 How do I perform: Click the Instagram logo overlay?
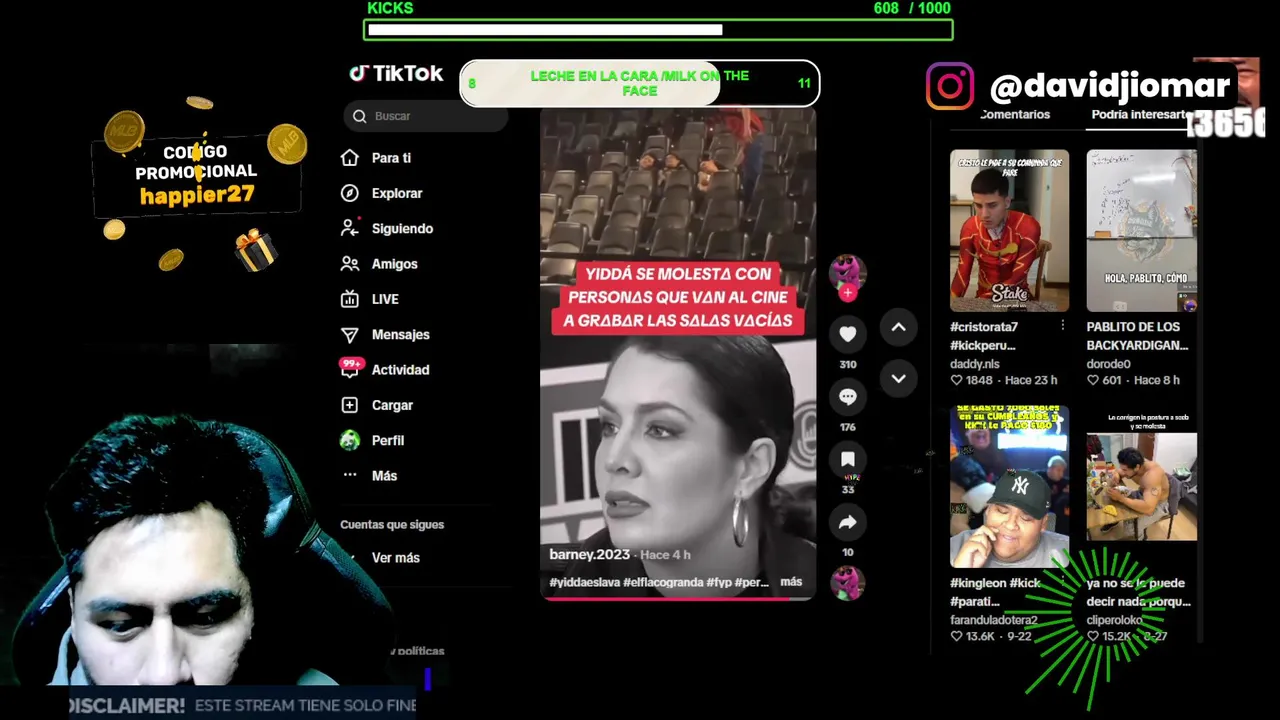tap(950, 87)
